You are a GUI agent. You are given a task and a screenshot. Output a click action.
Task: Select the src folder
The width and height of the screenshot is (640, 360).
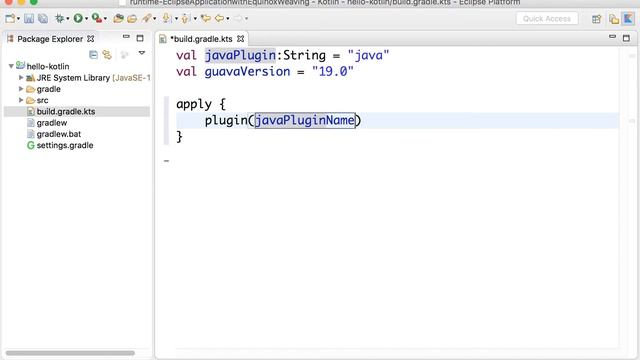tap(42, 100)
